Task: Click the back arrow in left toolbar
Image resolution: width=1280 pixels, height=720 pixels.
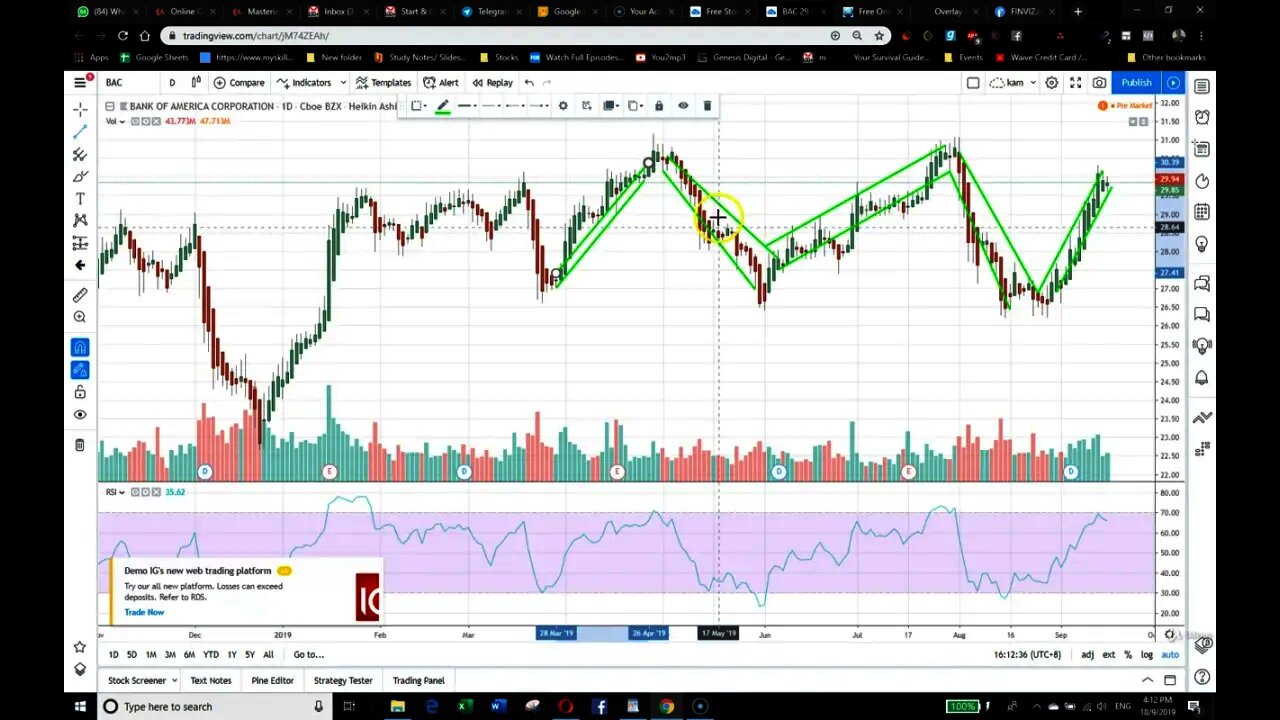Action: [80, 265]
